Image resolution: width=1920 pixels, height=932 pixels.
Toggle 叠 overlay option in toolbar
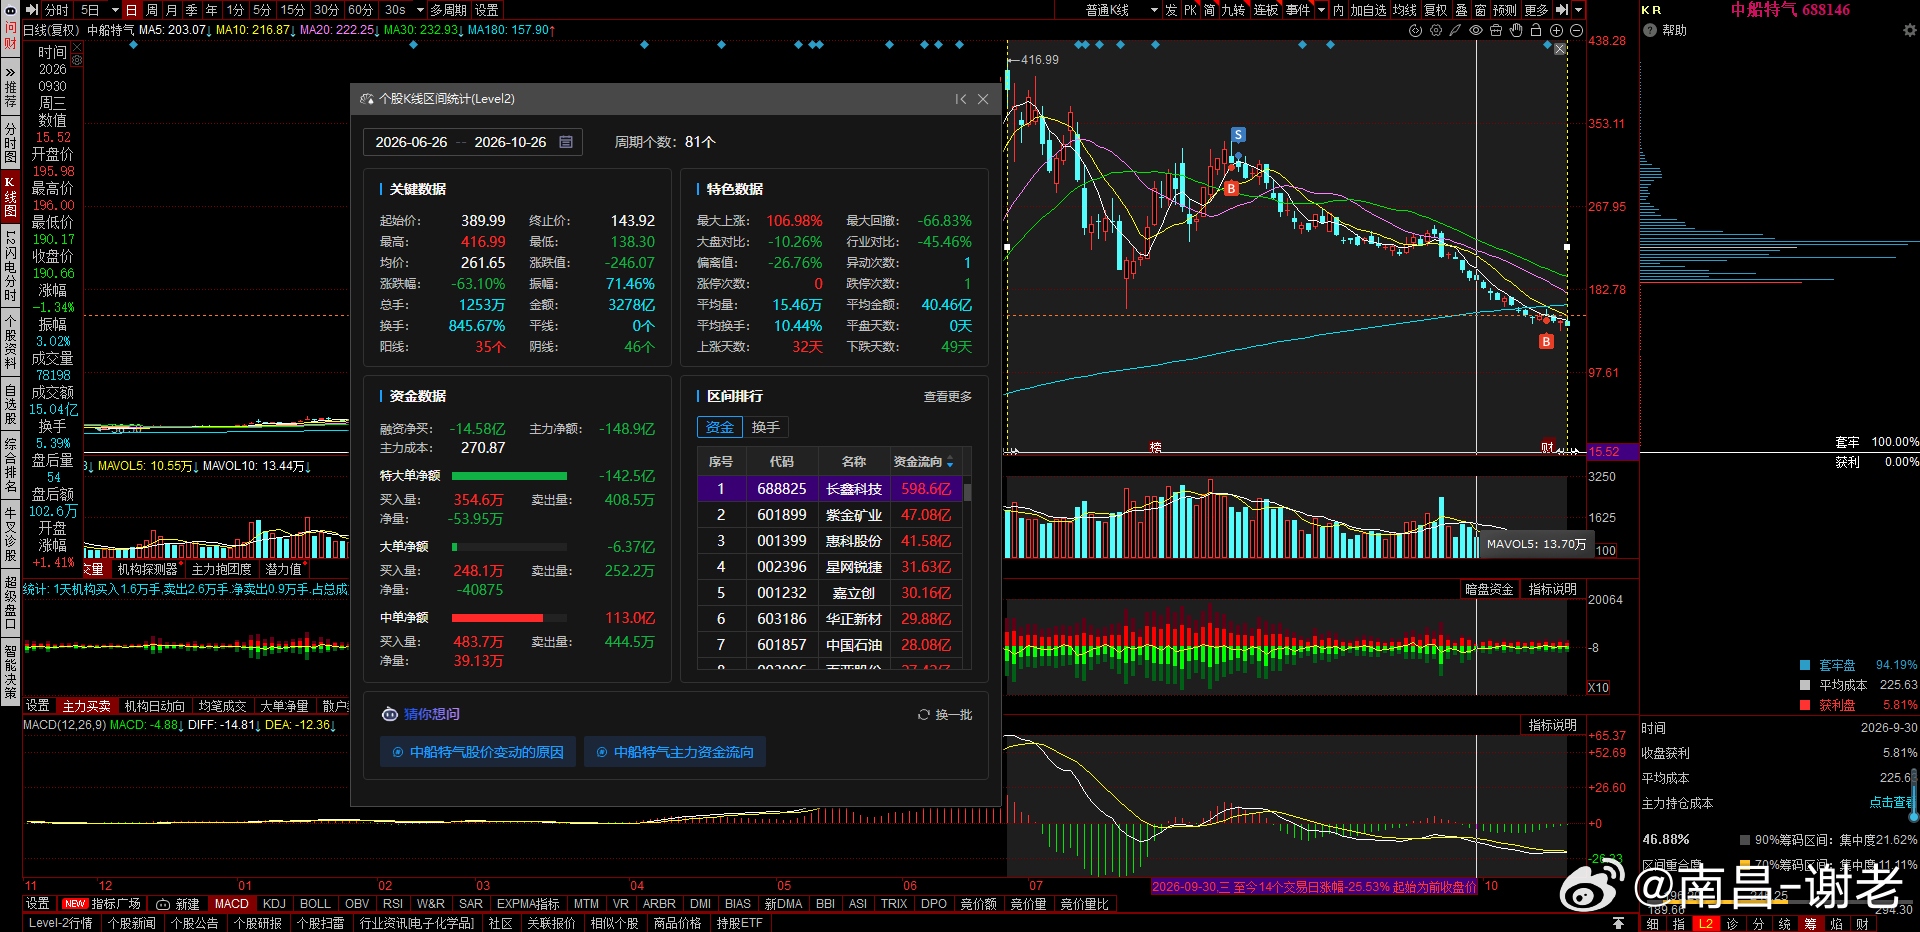click(1461, 10)
